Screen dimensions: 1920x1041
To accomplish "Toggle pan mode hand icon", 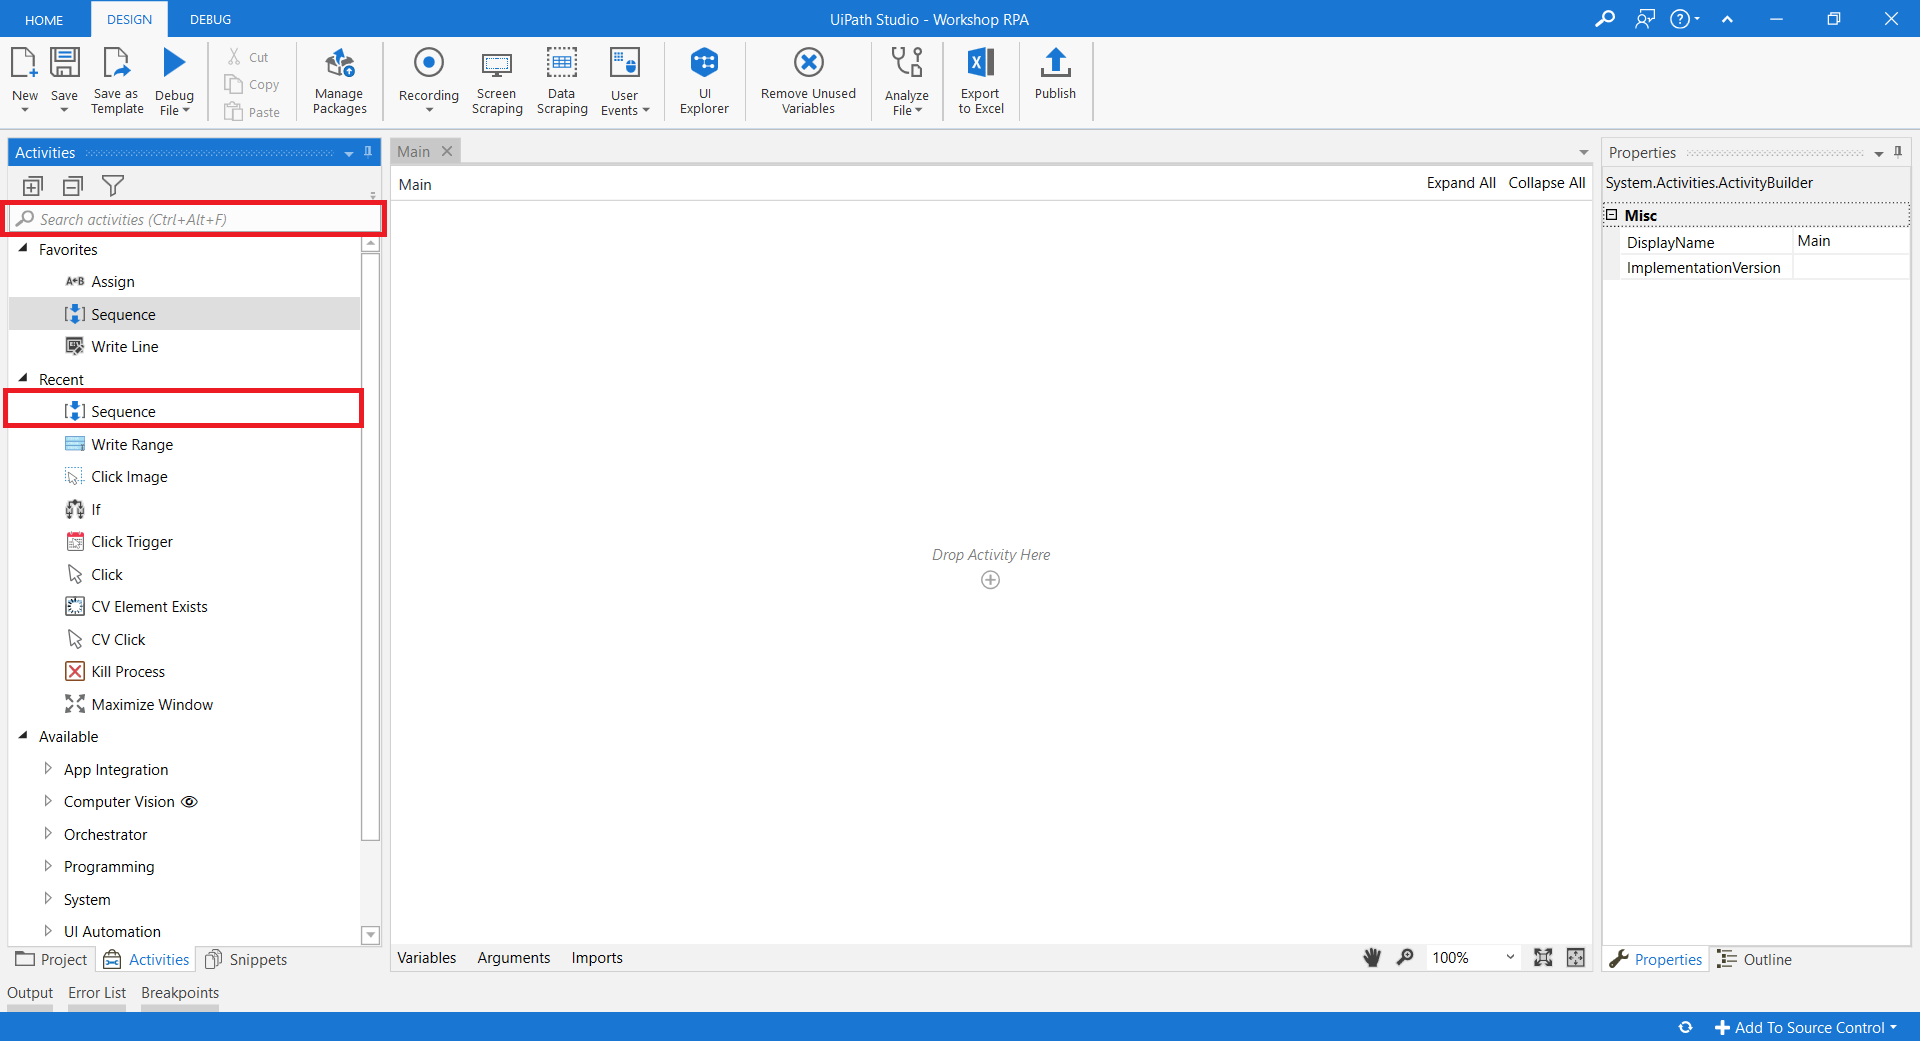I will [1372, 958].
